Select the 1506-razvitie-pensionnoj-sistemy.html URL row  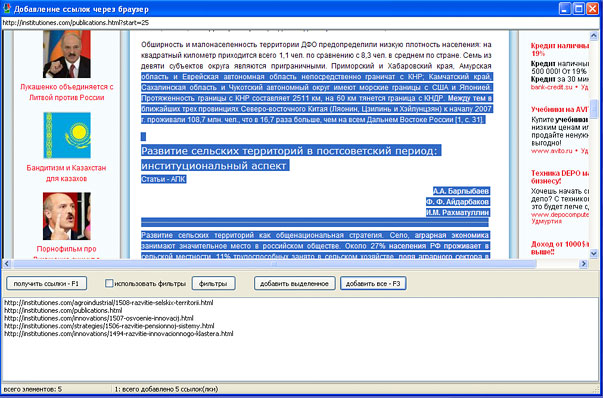tap(109, 326)
